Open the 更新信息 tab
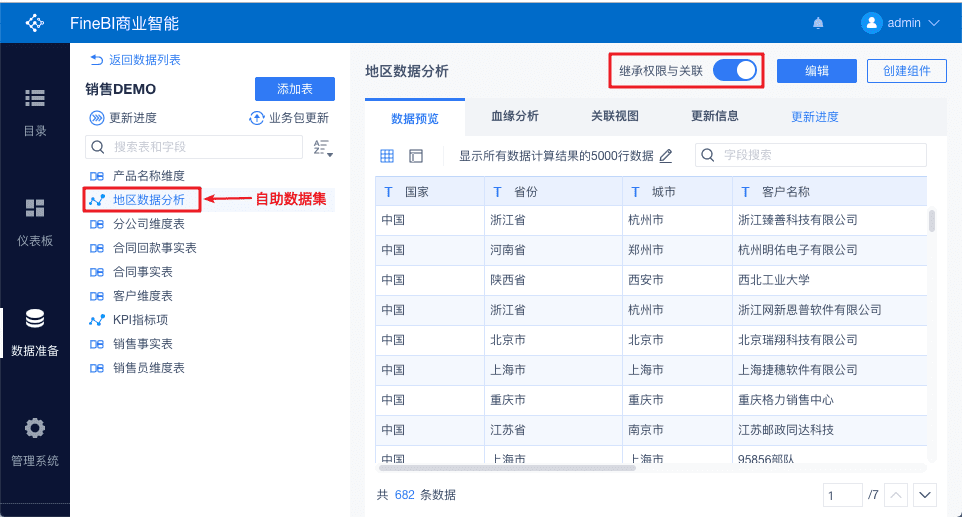 tap(715, 116)
